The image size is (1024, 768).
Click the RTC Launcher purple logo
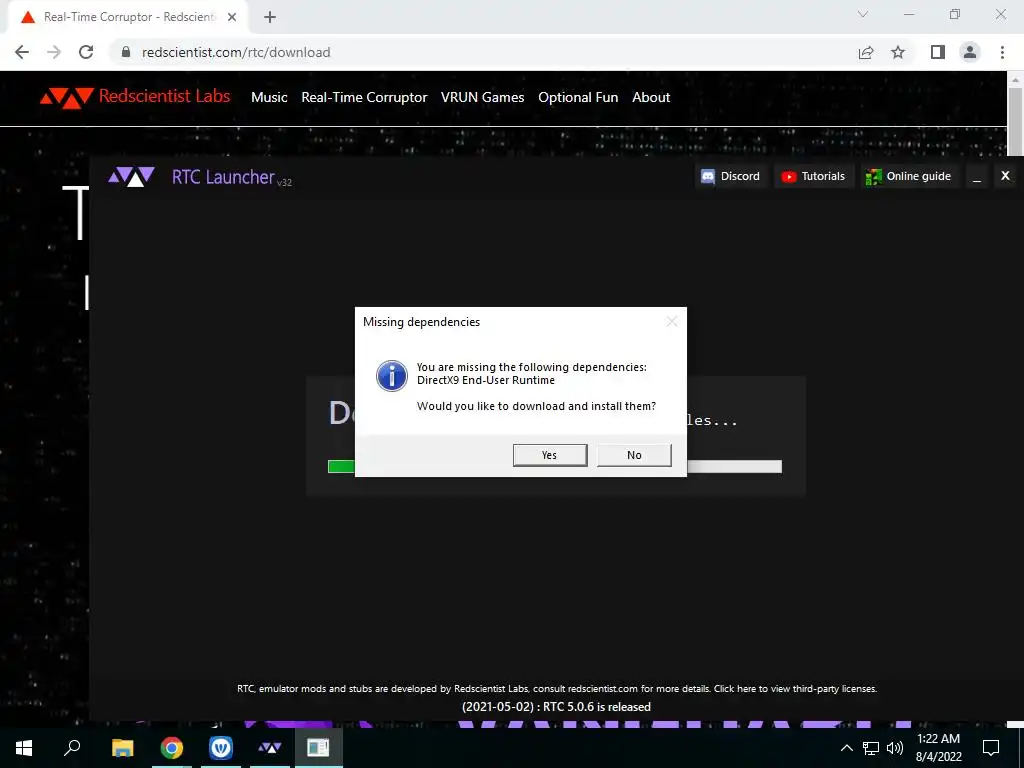(131, 176)
